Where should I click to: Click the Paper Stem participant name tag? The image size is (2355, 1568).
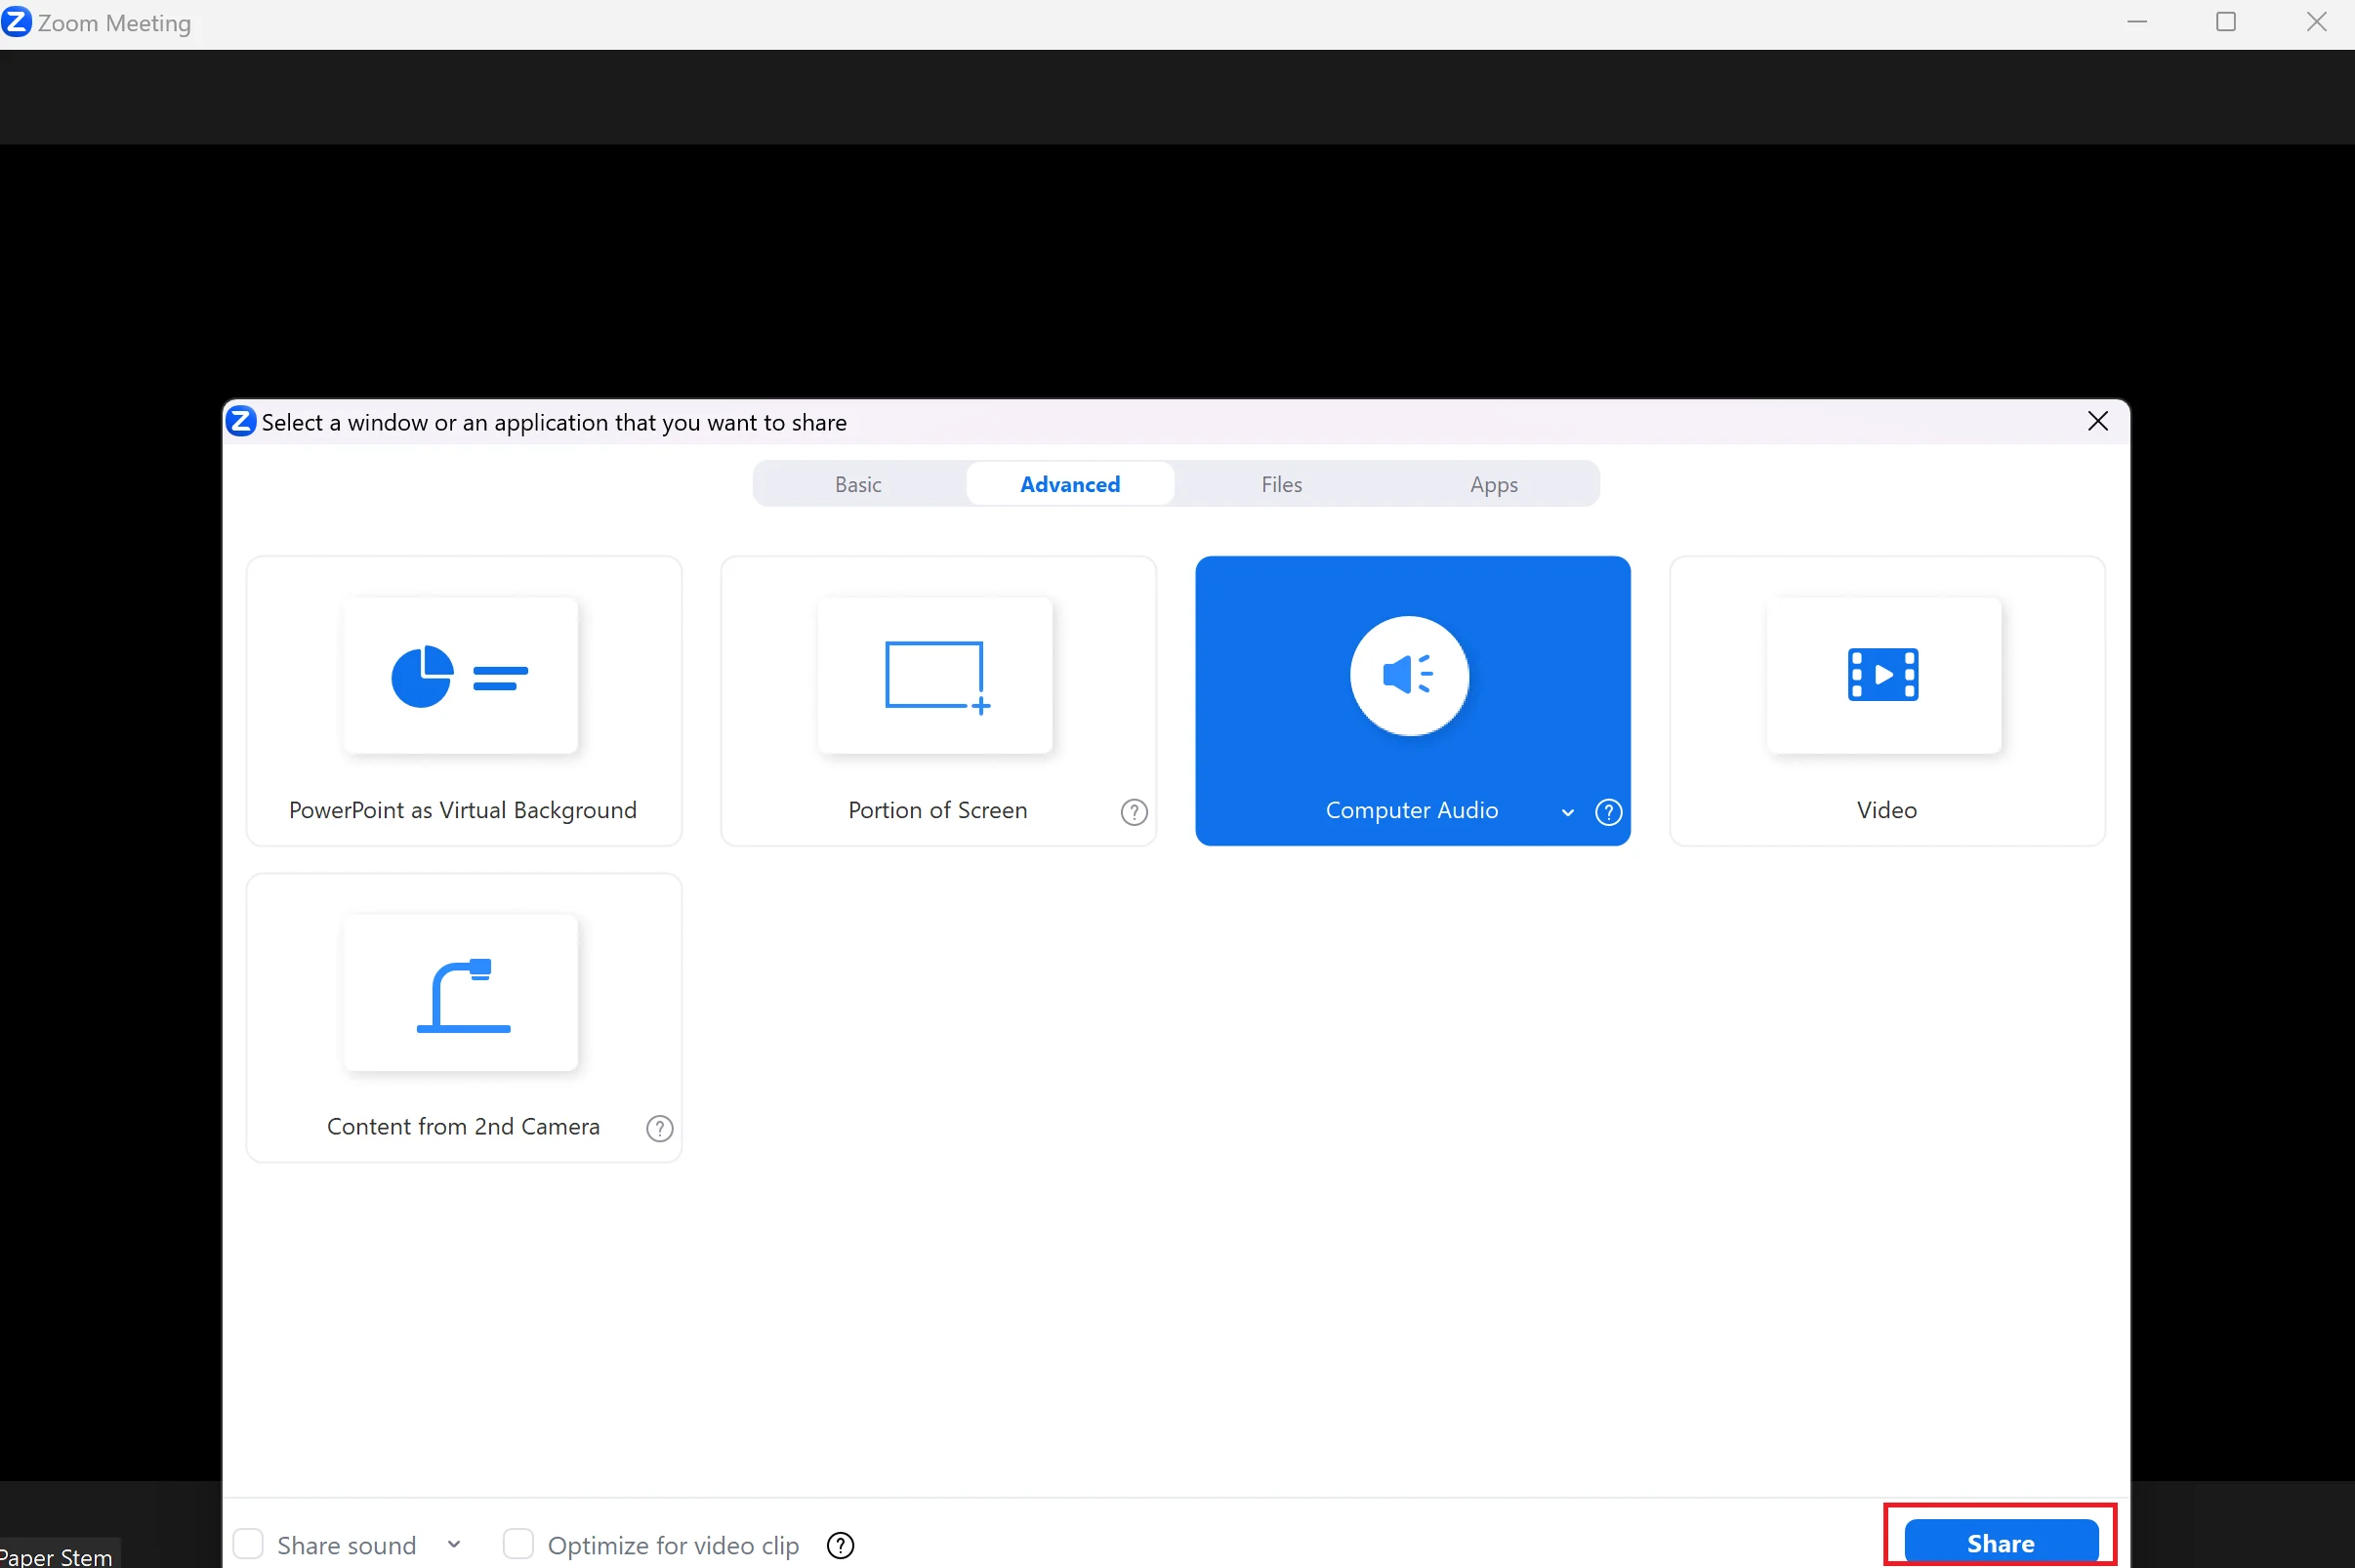pyautogui.click(x=58, y=1555)
